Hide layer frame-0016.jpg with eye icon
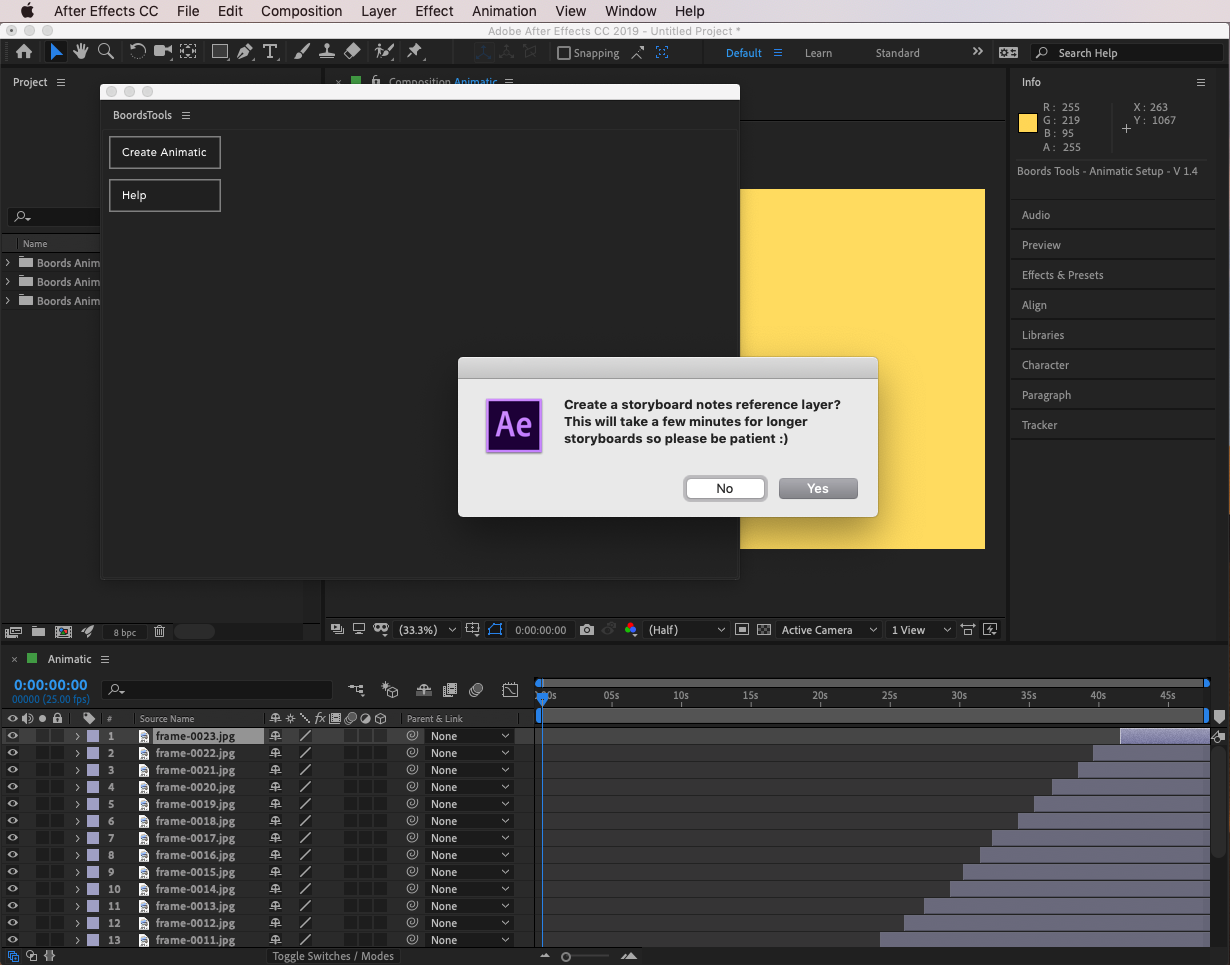 (13, 855)
